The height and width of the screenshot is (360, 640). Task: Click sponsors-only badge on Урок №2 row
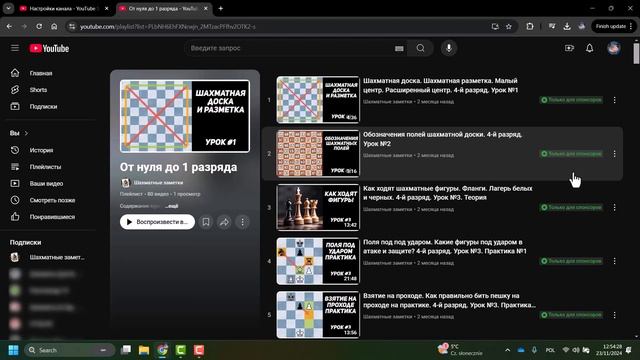[x=571, y=154]
